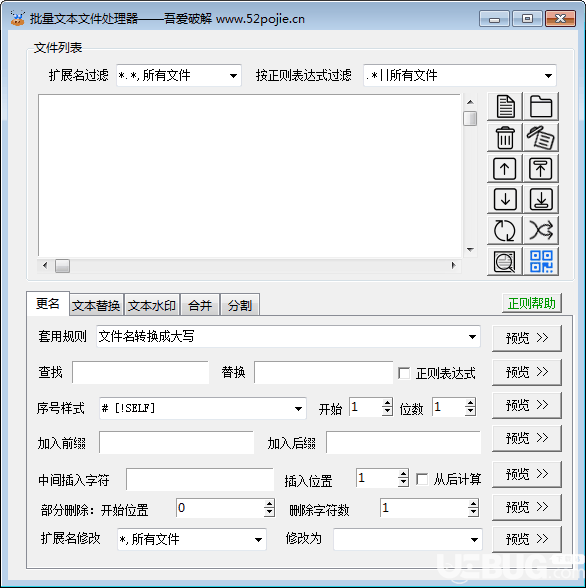Switch to the 文本替换 tab
The width and height of the screenshot is (586, 588).
click(96, 306)
